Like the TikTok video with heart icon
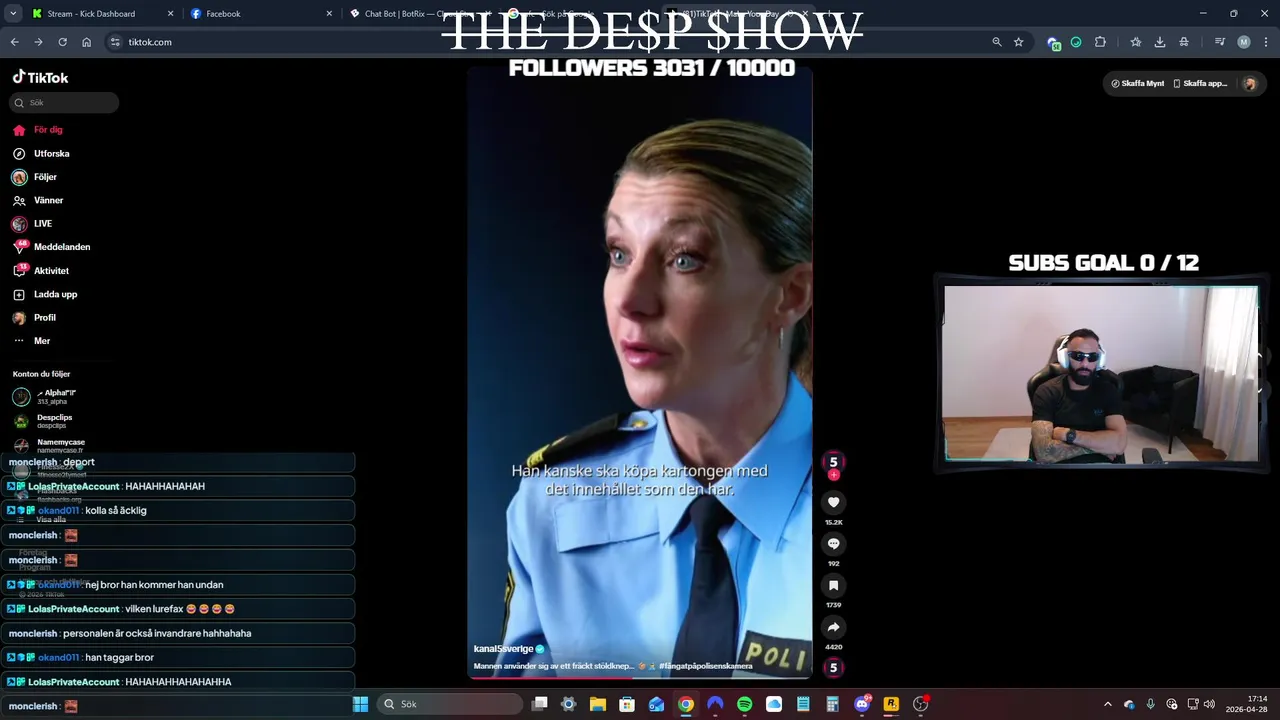The height and width of the screenshot is (720, 1280). 833,503
